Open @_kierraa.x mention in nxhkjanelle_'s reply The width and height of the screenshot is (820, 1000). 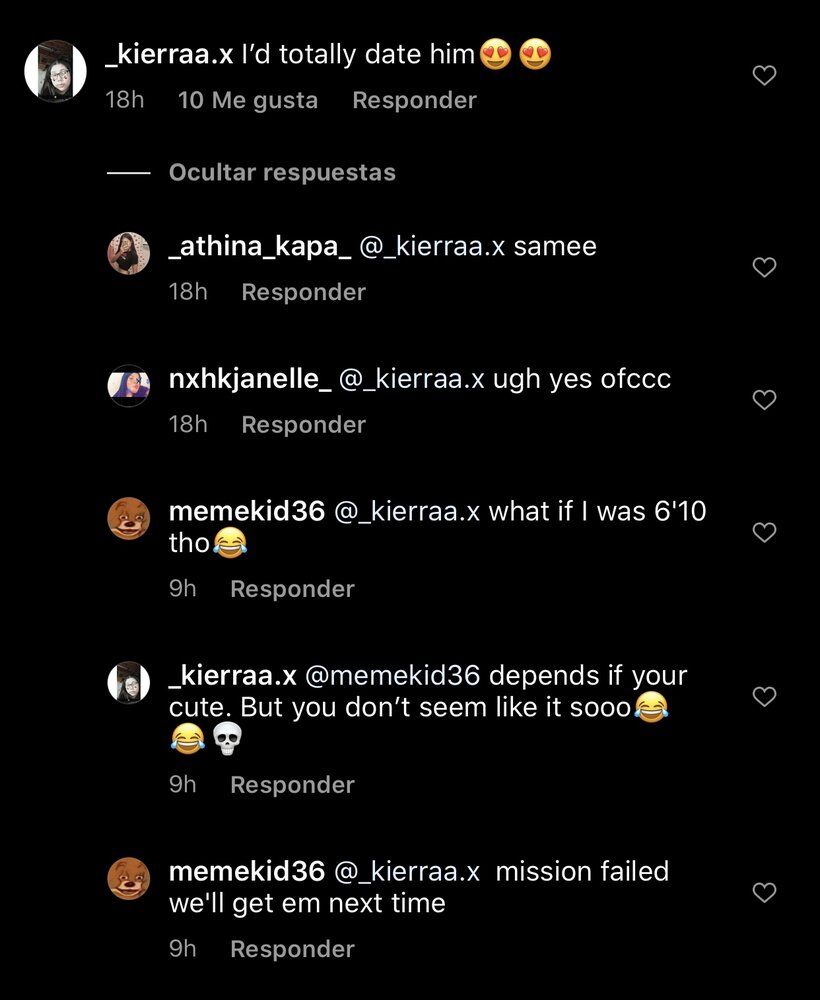pyautogui.click(x=411, y=379)
